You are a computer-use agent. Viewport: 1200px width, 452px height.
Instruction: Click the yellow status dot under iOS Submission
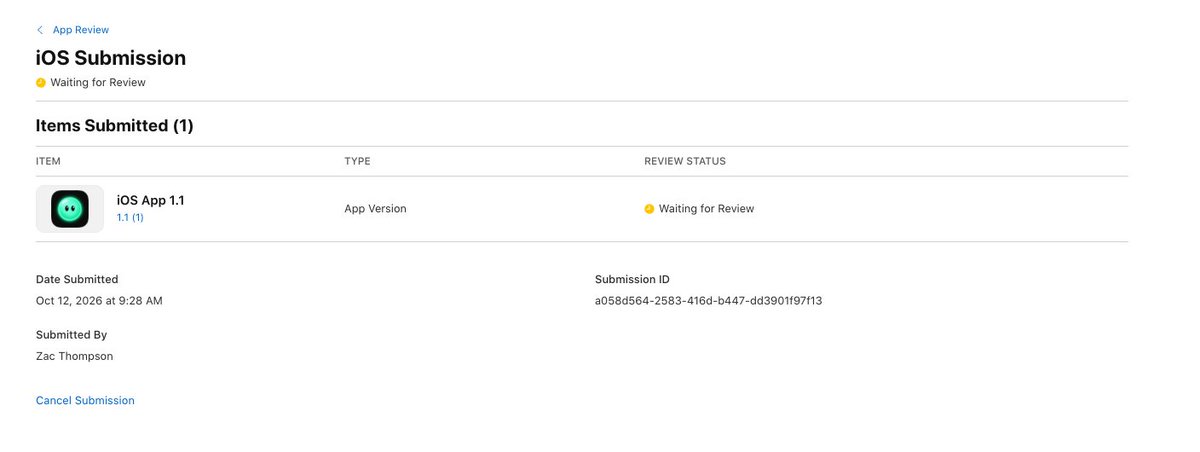click(41, 82)
